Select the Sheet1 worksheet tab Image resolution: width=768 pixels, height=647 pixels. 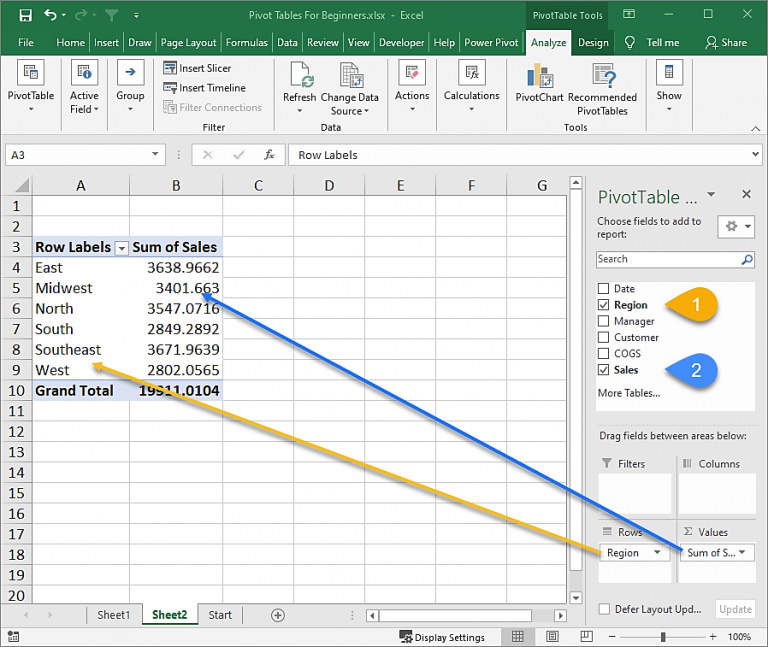point(114,615)
